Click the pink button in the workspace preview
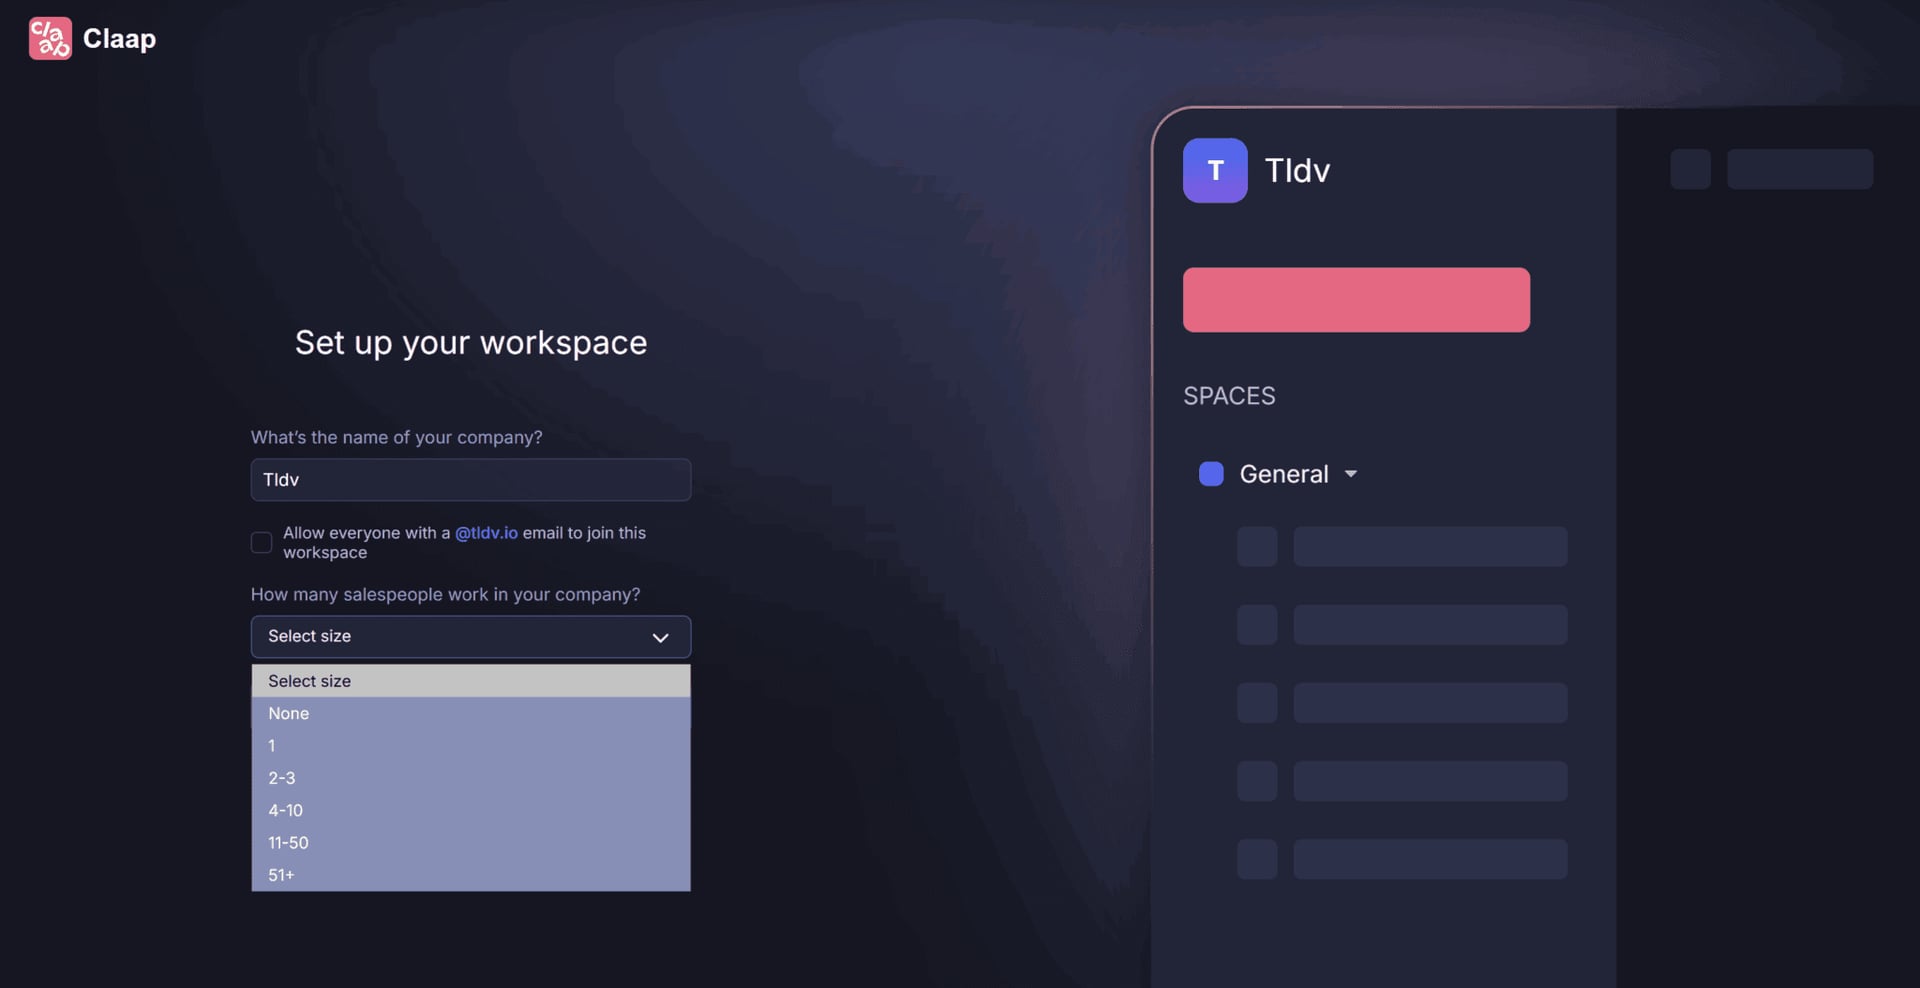The width and height of the screenshot is (1920, 988). pos(1356,300)
